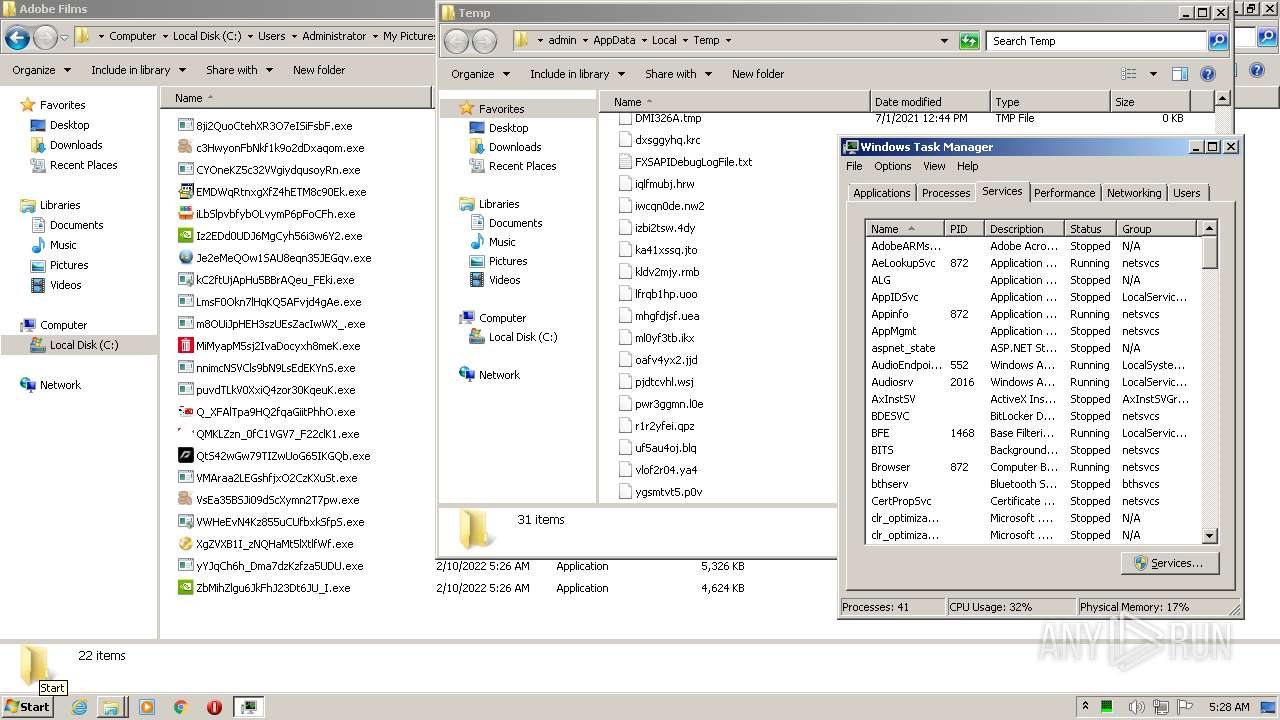Switch to Networking tab

click(1134, 193)
